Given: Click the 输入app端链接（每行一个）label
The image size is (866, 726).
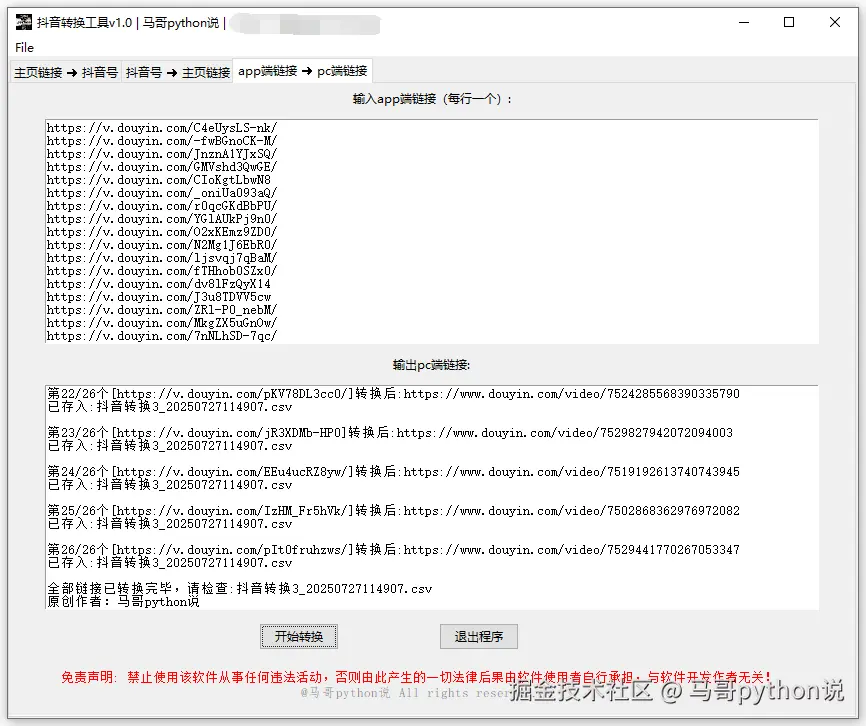Looking at the screenshot, I should (432, 99).
